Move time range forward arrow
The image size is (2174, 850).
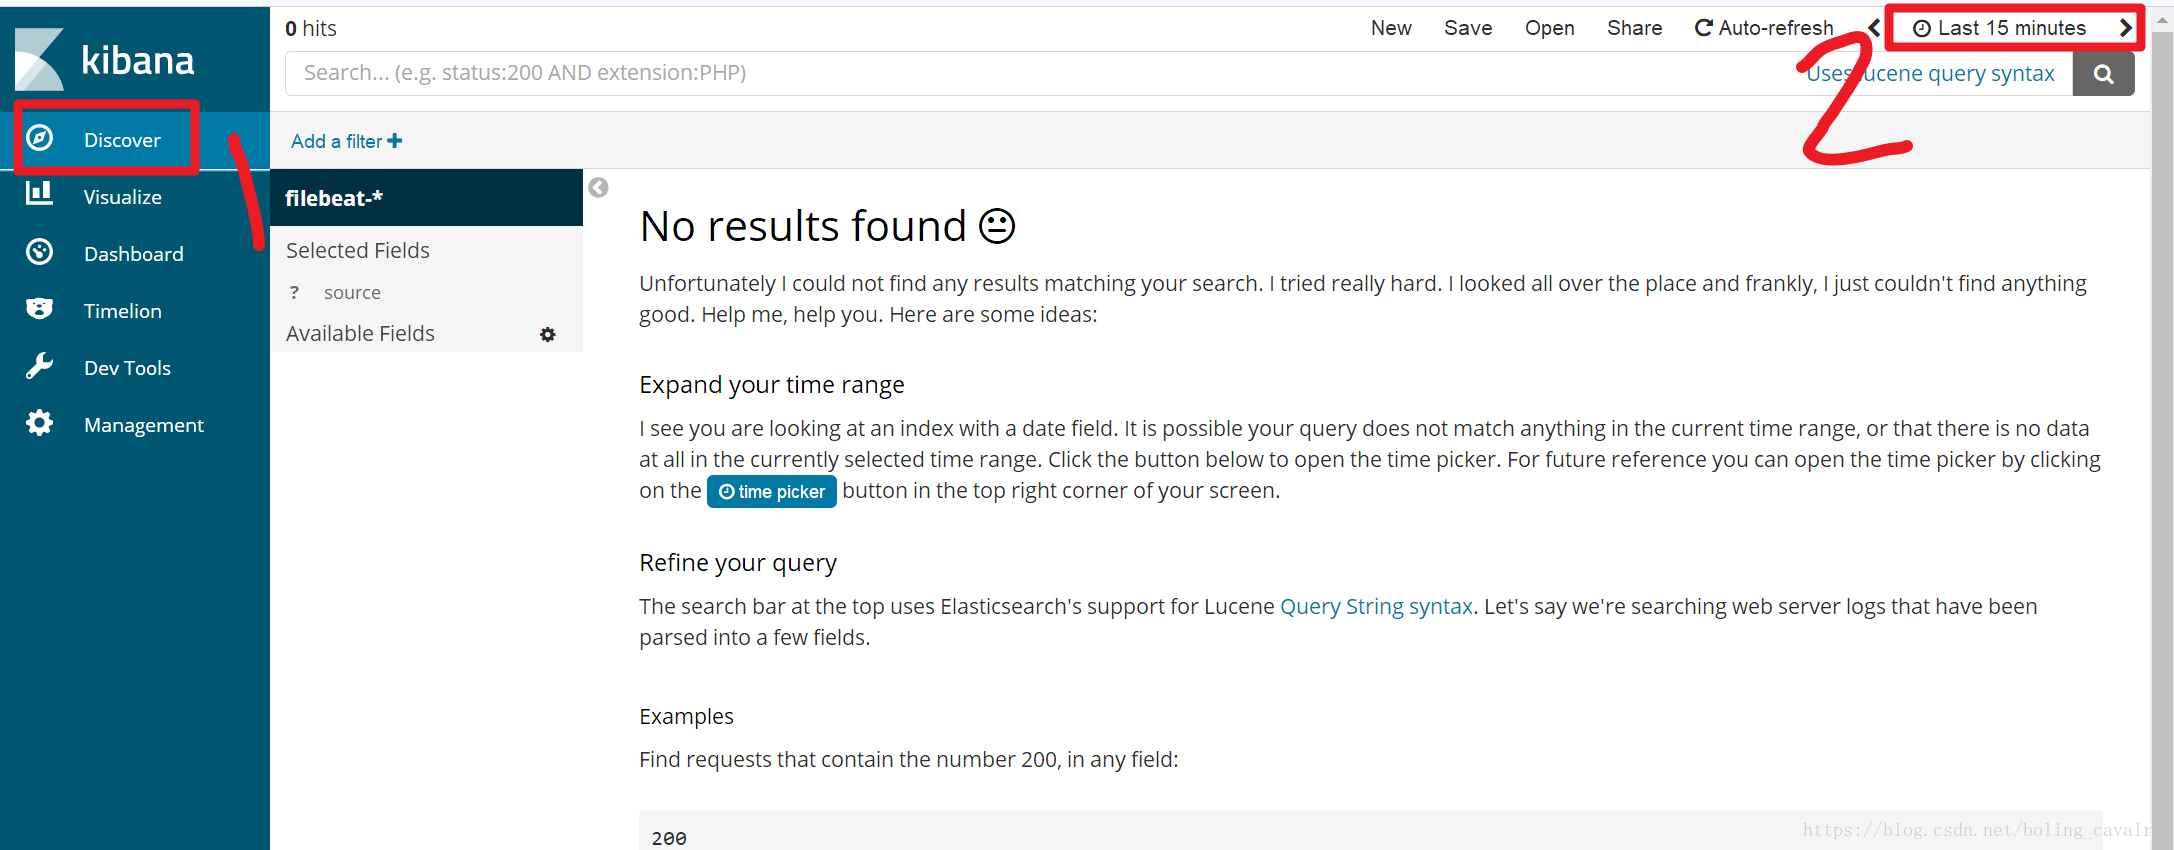(2125, 28)
